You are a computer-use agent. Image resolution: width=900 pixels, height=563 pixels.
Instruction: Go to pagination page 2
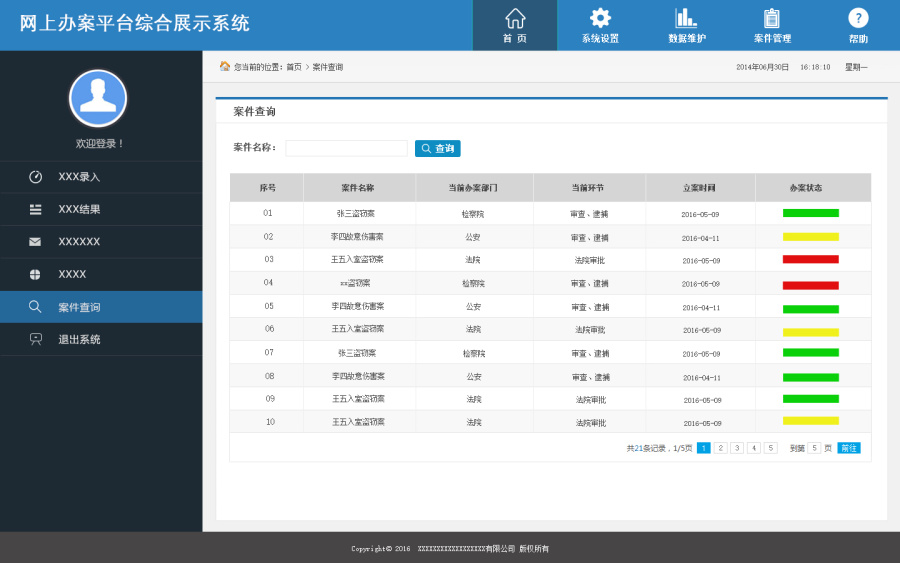[721, 448]
